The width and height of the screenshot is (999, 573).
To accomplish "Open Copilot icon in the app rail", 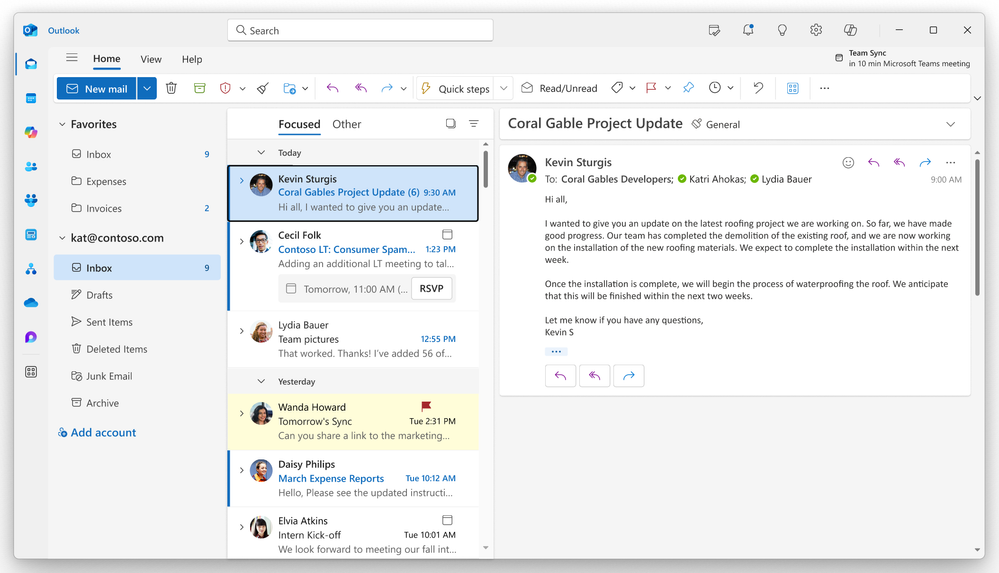I will tap(31, 132).
